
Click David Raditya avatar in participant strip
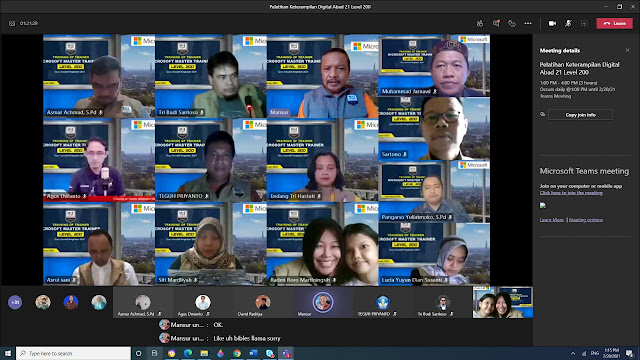pos(262,302)
